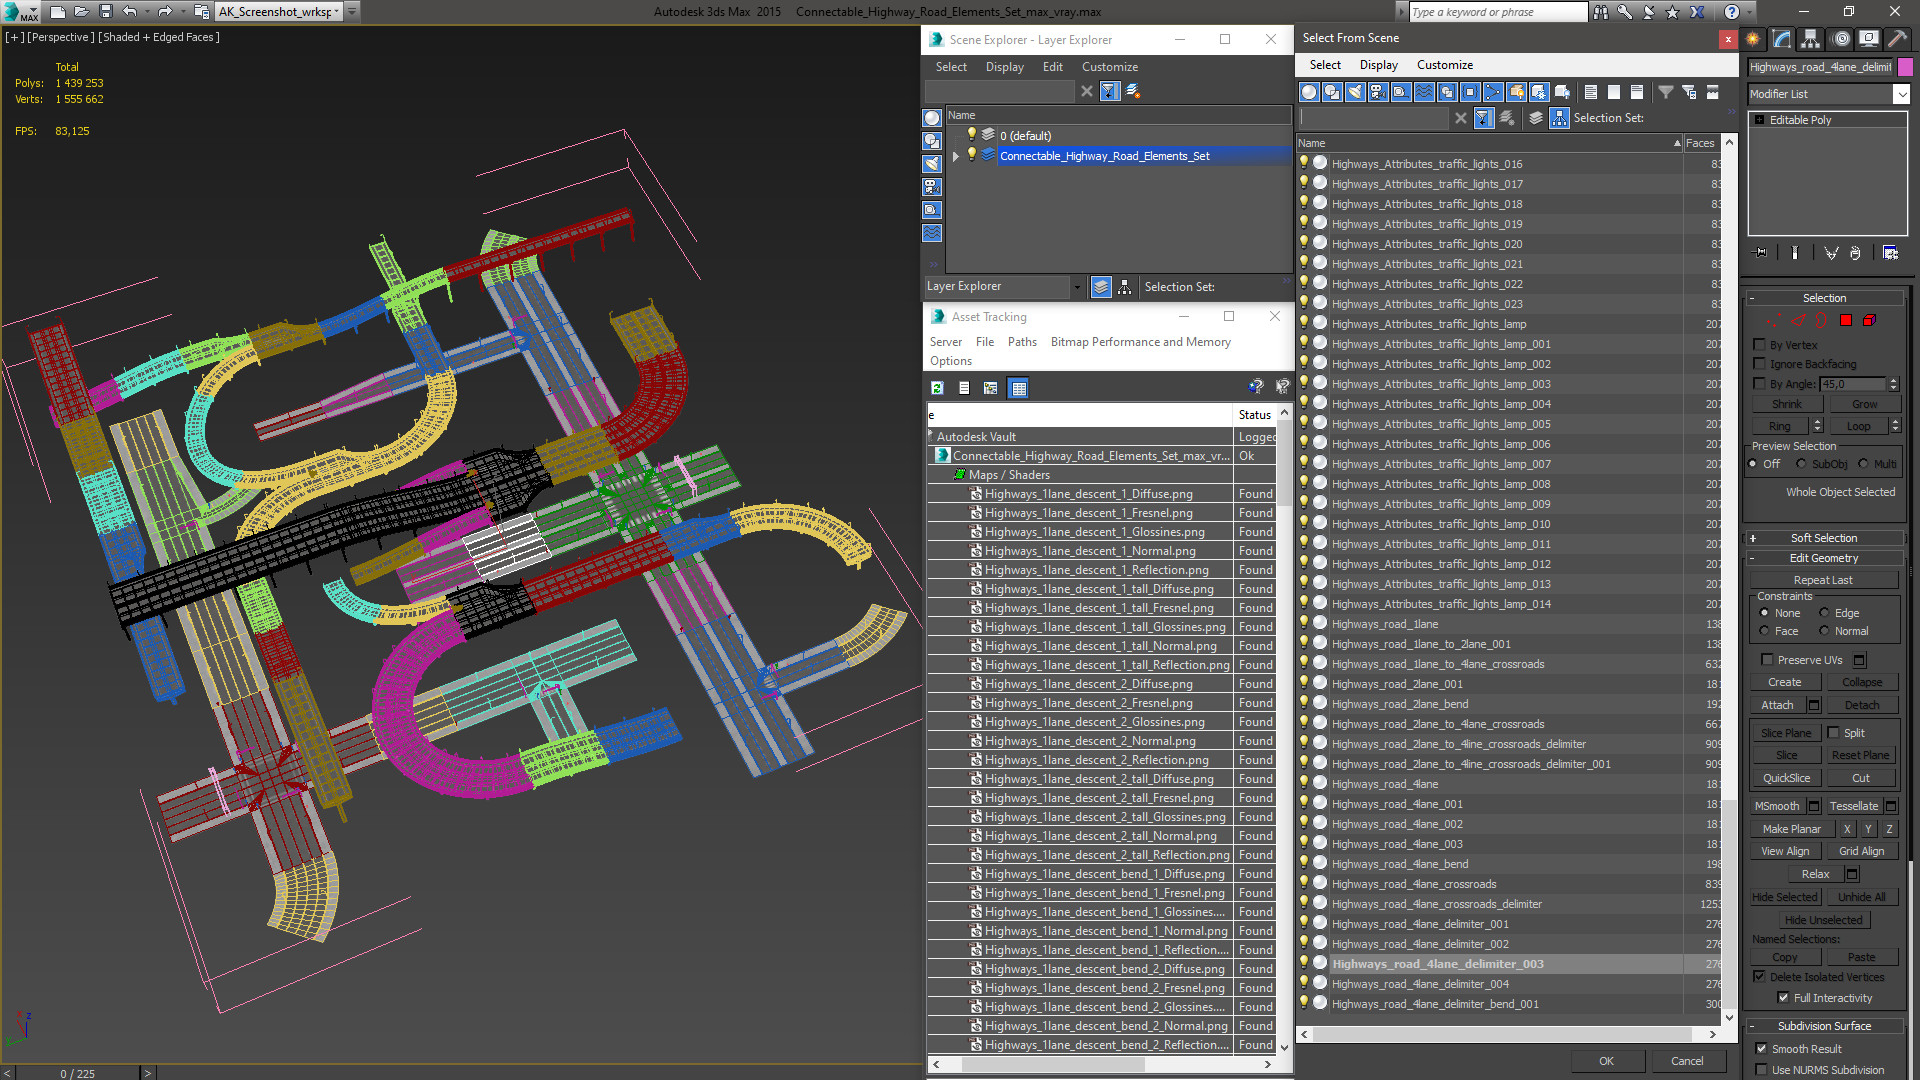The width and height of the screenshot is (1920, 1080).
Task: Click Refresh icon in Asset Tracking toolbar
Action: click(x=938, y=388)
